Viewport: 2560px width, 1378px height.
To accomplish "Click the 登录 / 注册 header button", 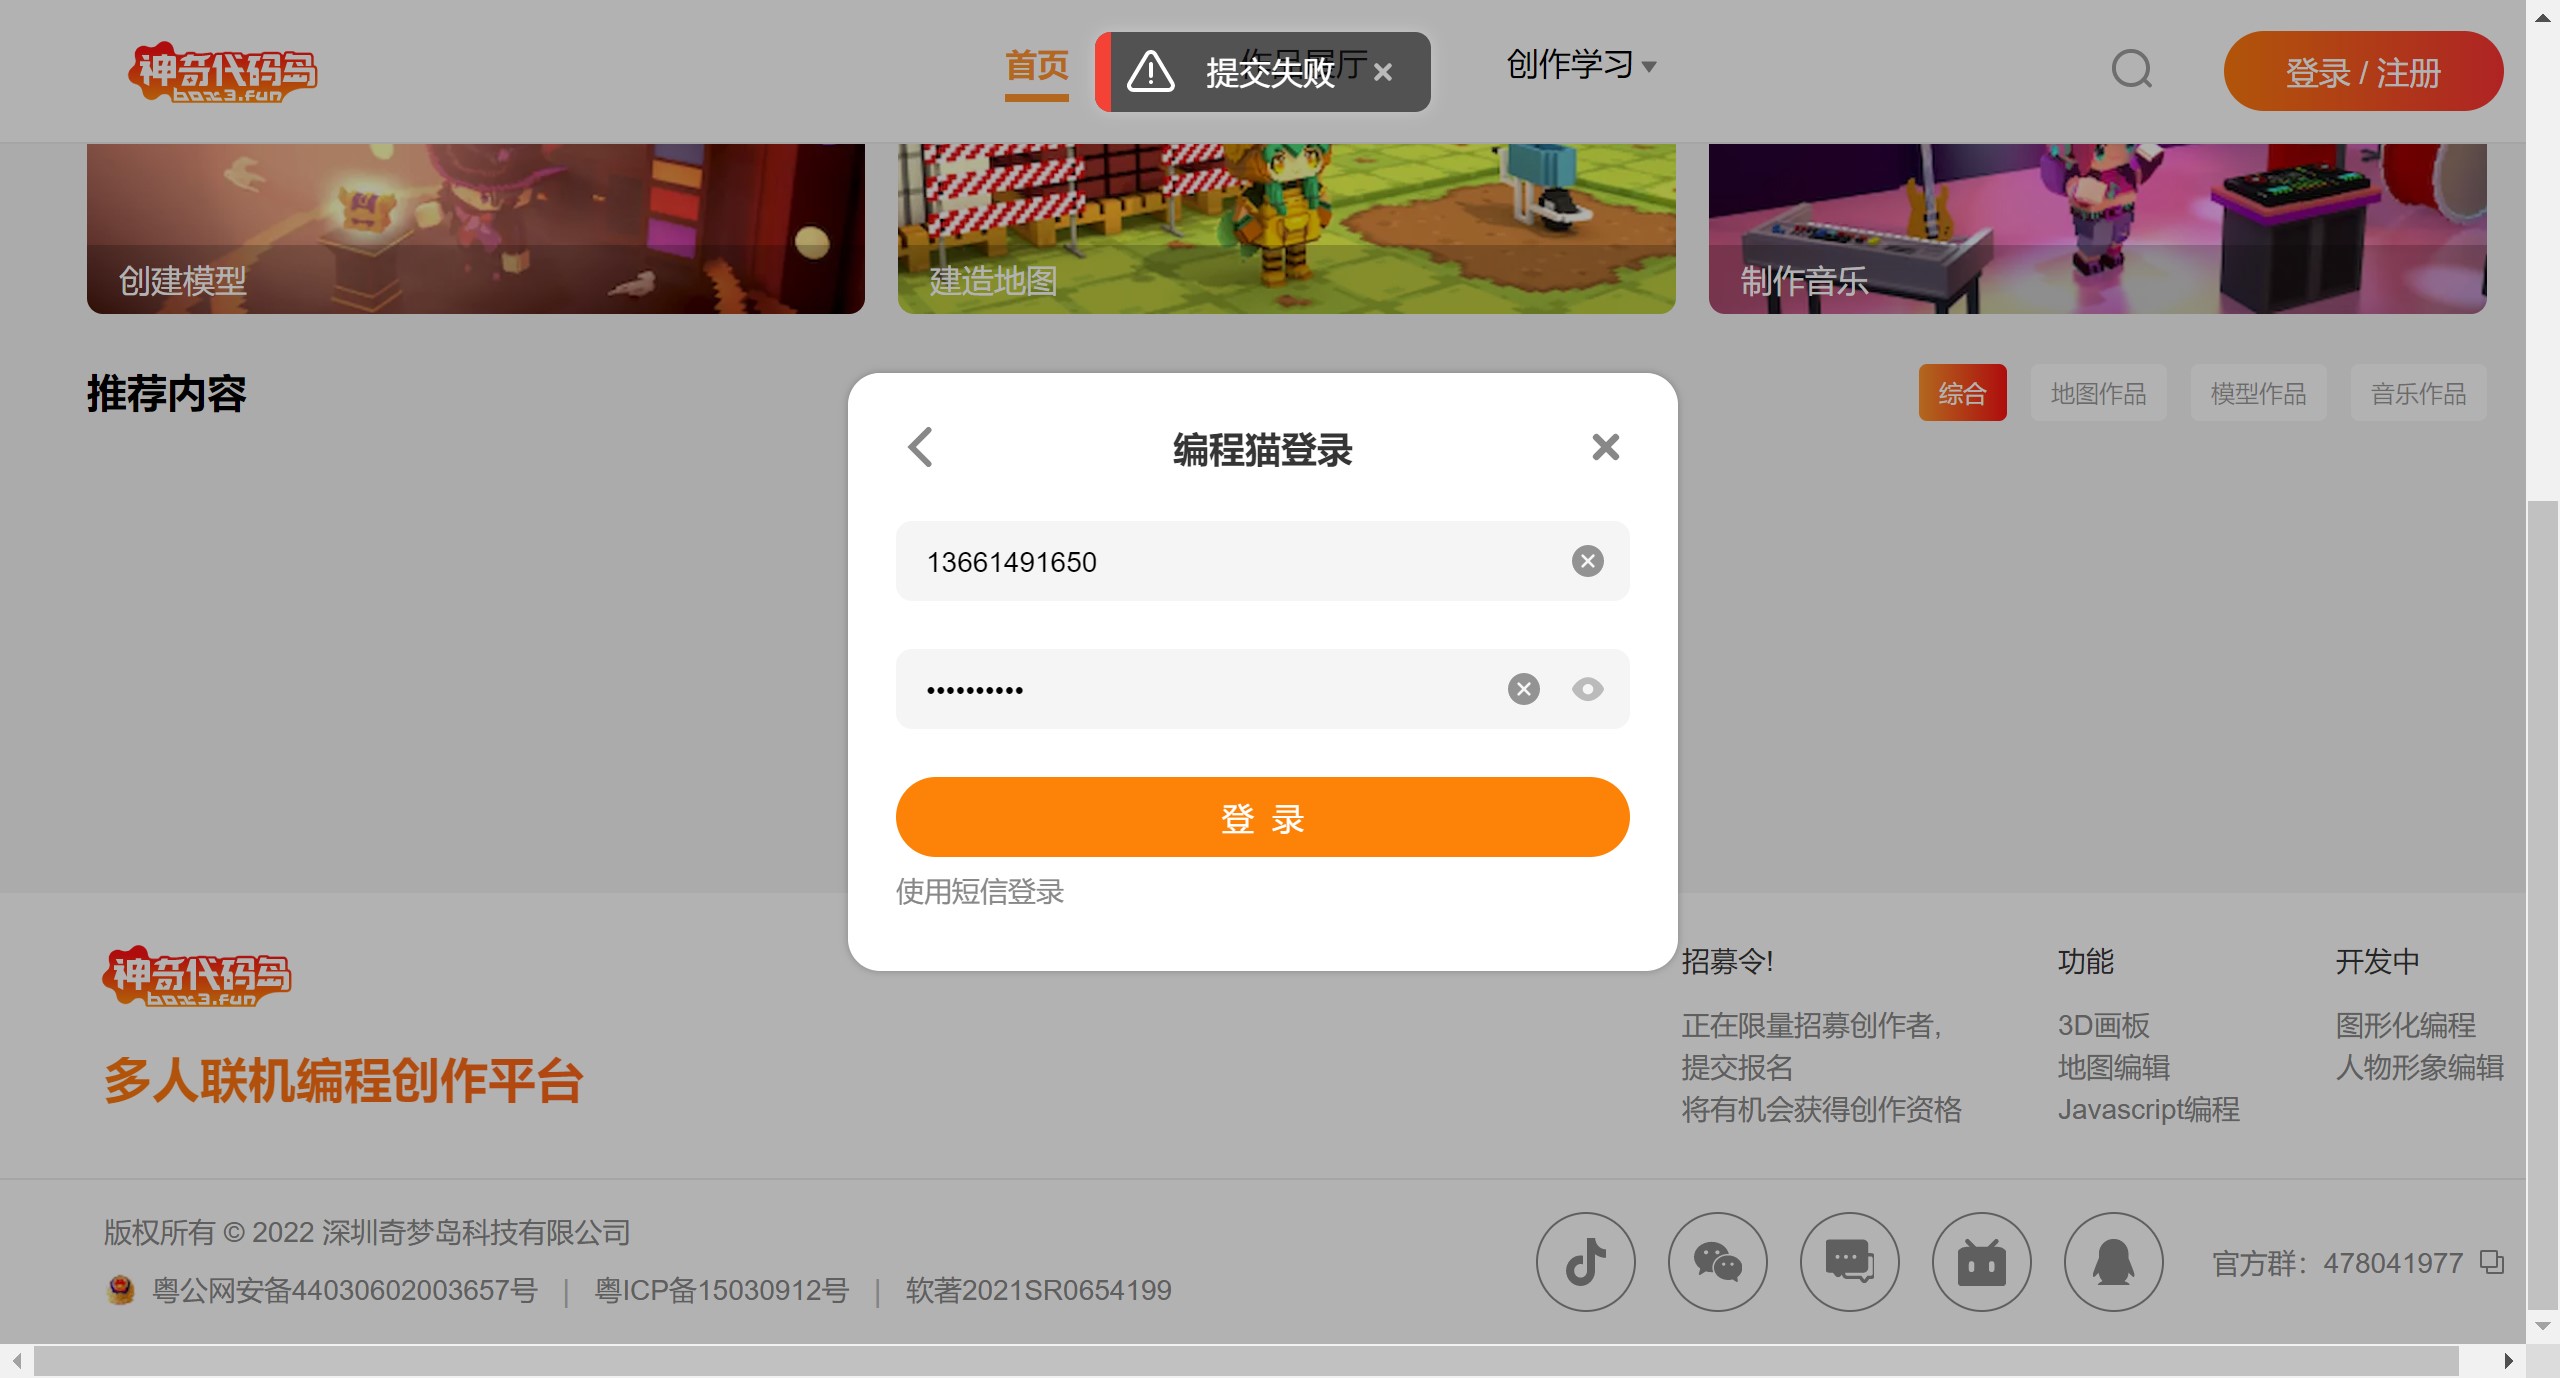I will pyautogui.click(x=2363, y=71).
